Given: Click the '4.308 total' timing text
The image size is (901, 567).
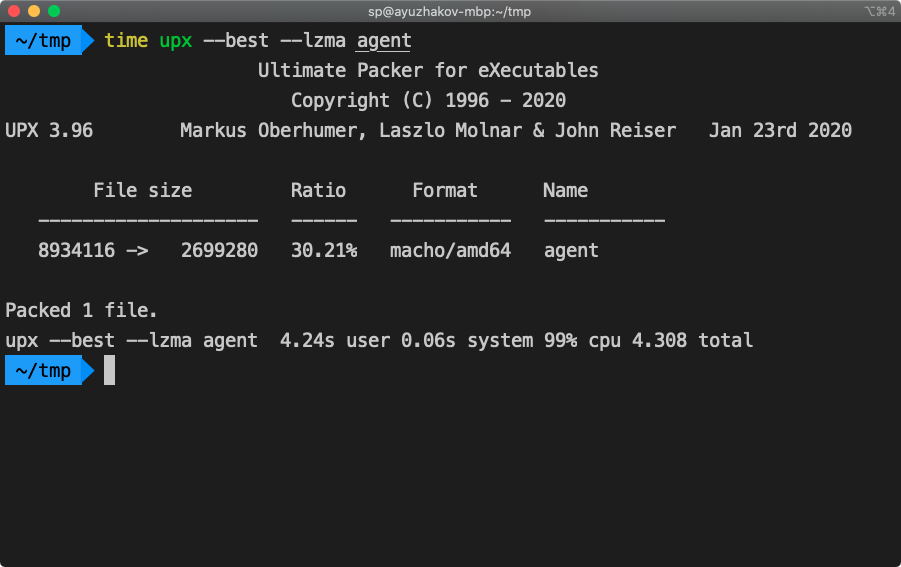Looking at the screenshot, I should coord(692,340).
